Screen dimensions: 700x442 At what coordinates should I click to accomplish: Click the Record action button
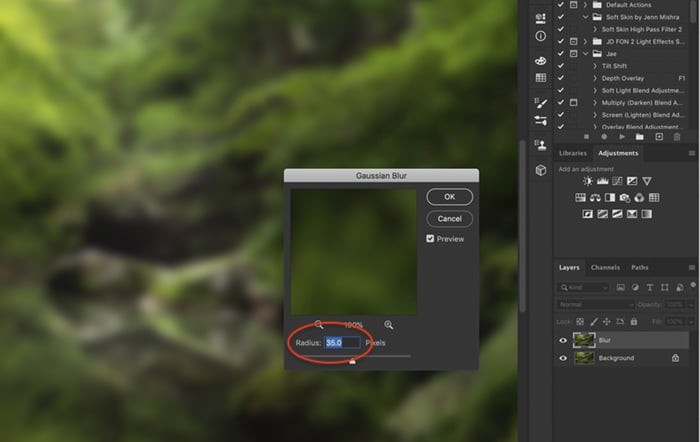tap(604, 137)
